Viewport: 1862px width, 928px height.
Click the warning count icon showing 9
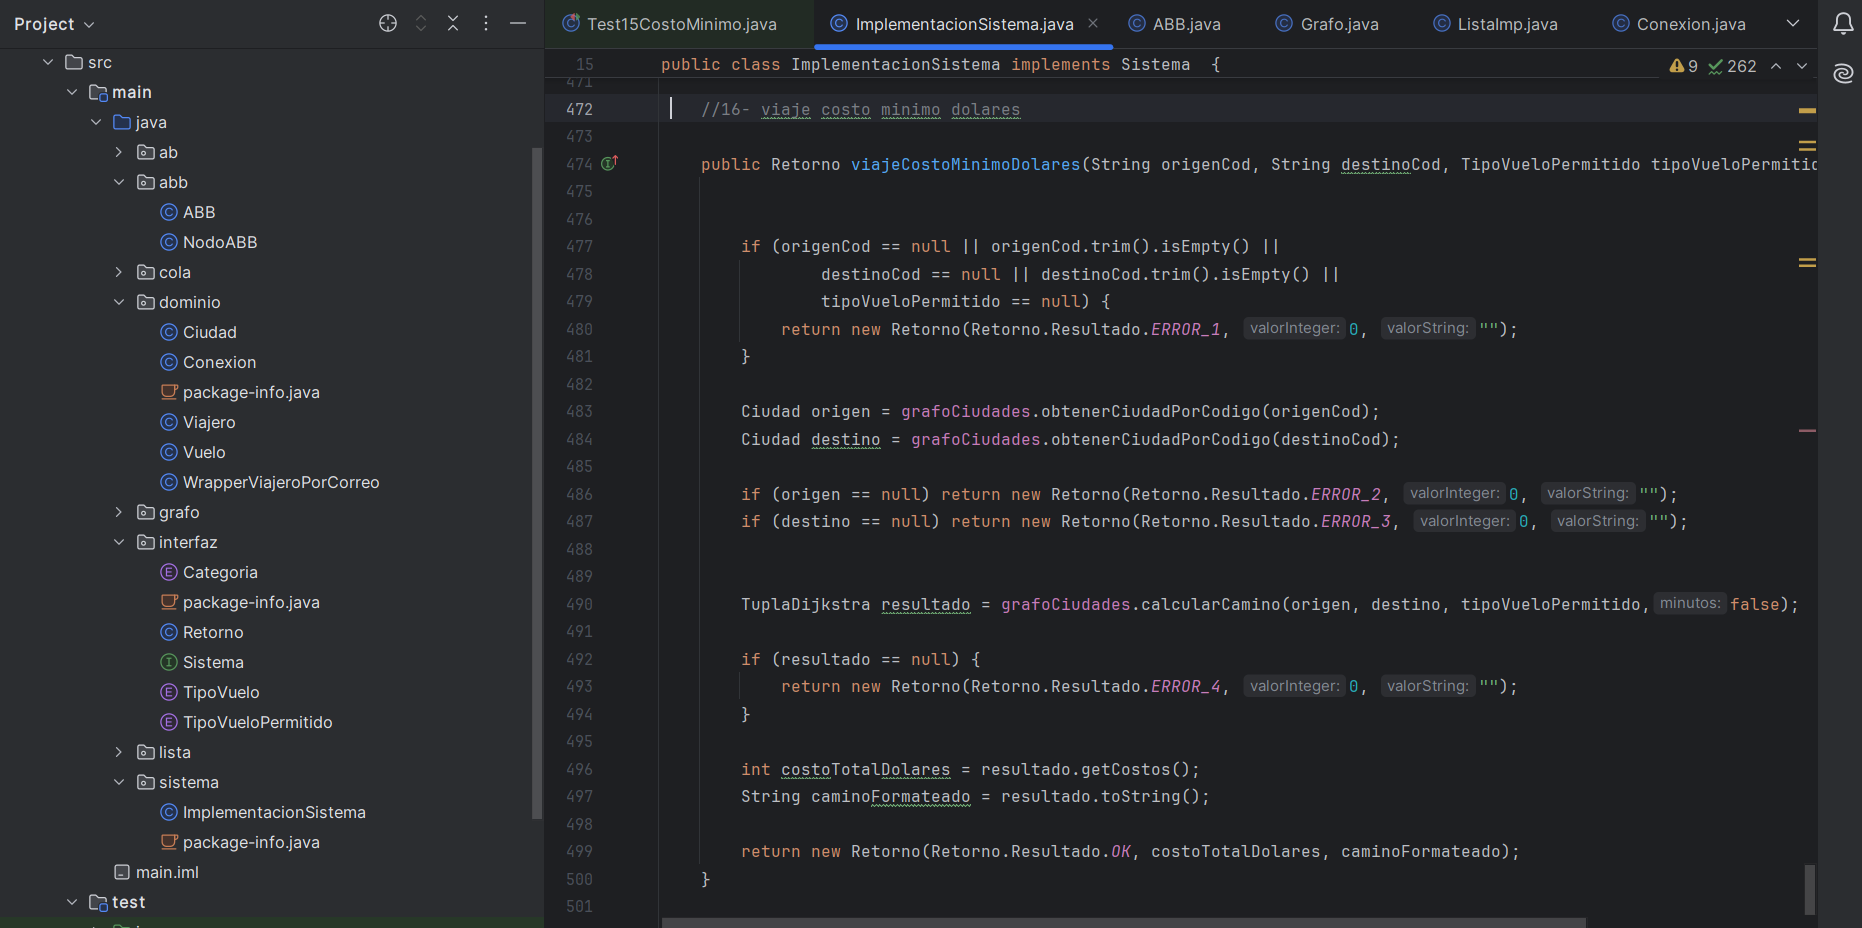point(1684,66)
